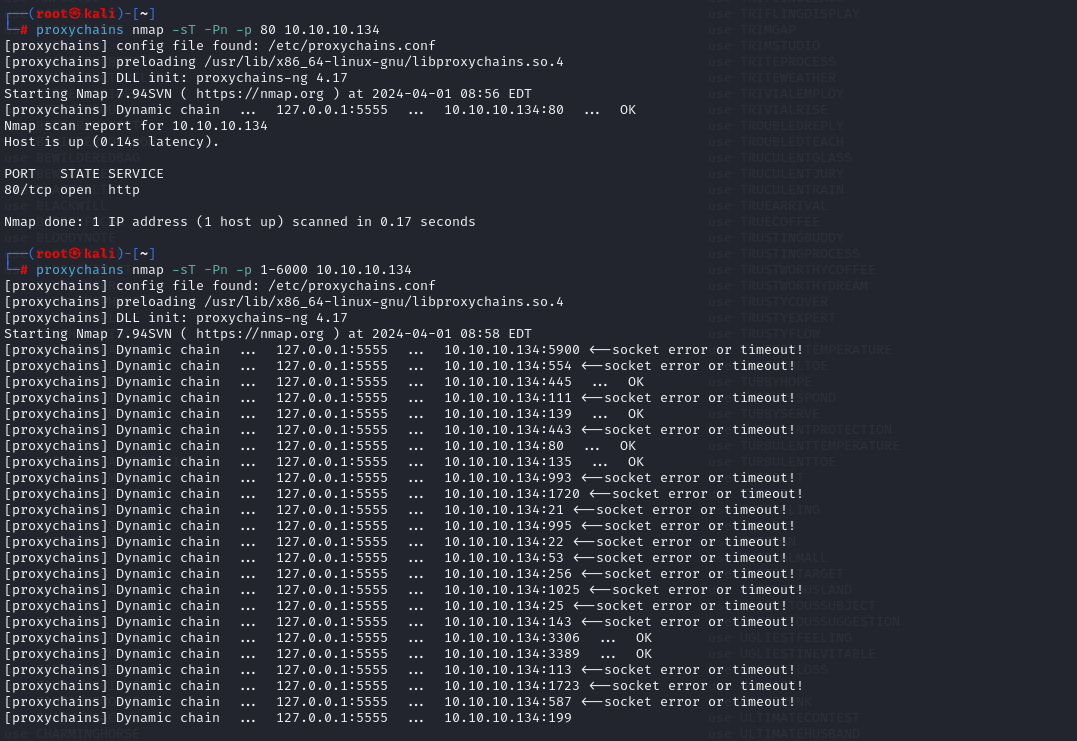Click the red hash before the 1-6000 command

coord(24,270)
